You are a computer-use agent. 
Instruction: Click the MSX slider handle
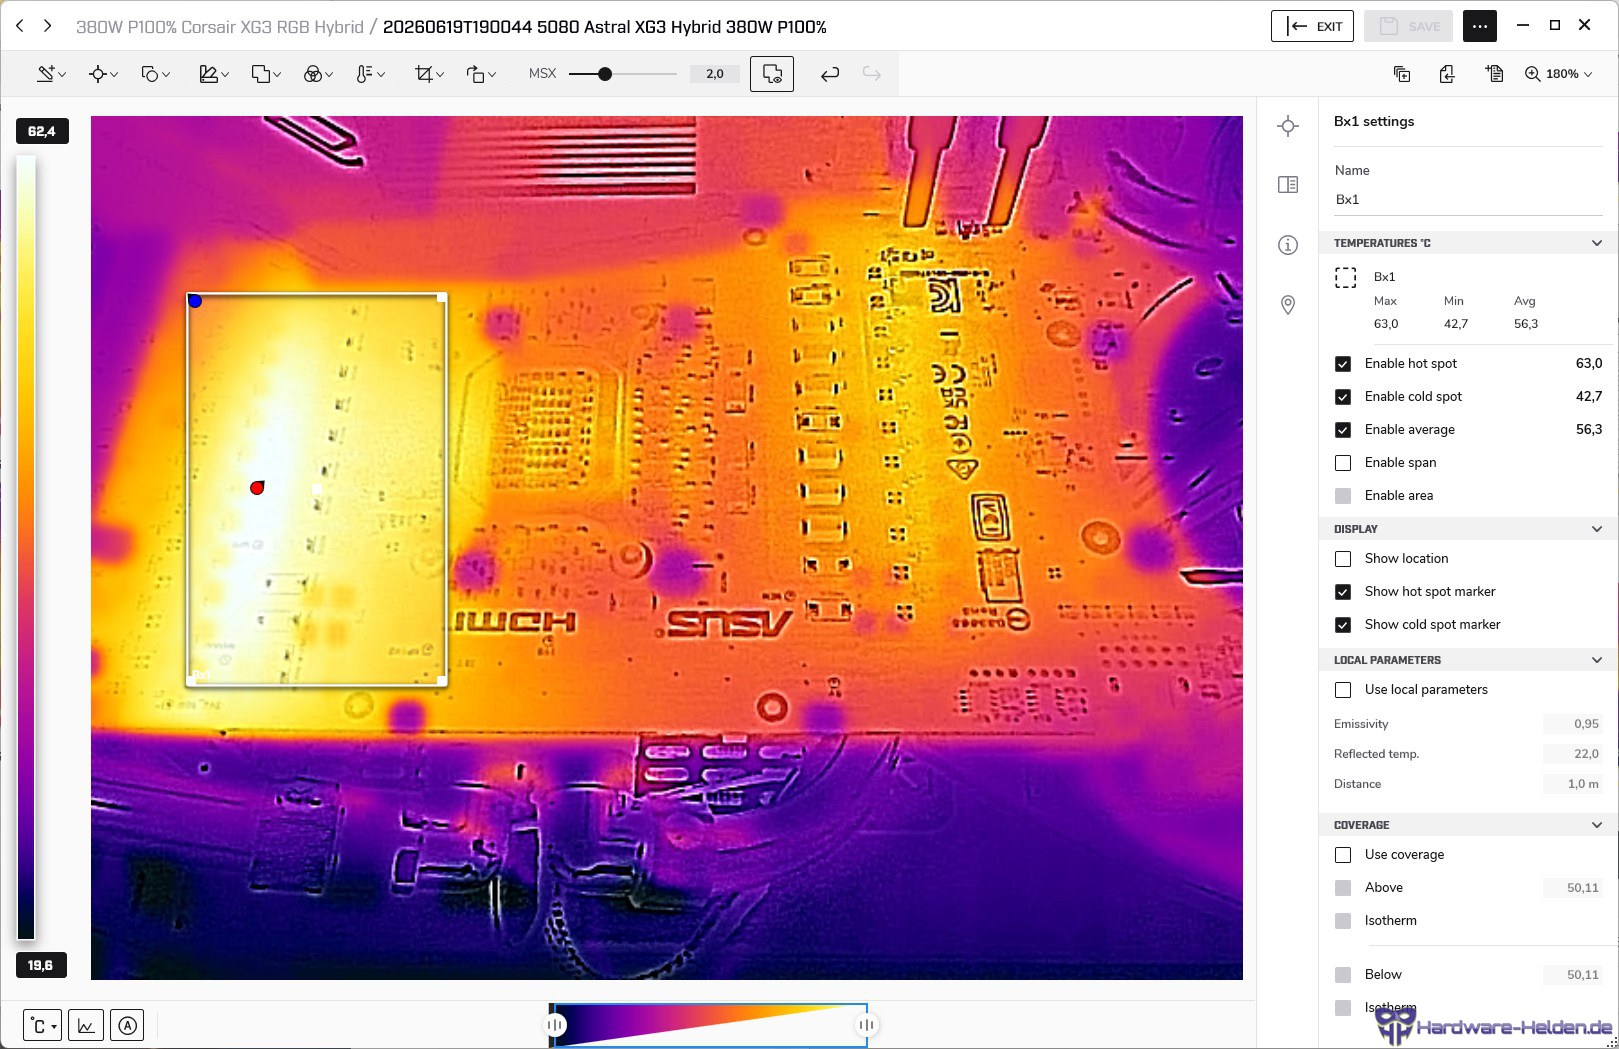click(x=605, y=74)
